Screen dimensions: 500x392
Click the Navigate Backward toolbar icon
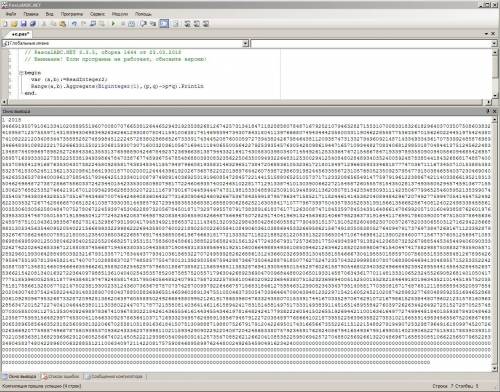[x=93, y=24]
